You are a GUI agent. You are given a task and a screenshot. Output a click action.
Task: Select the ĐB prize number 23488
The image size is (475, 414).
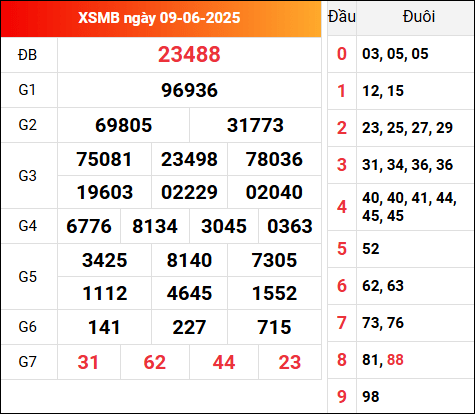coord(189,54)
